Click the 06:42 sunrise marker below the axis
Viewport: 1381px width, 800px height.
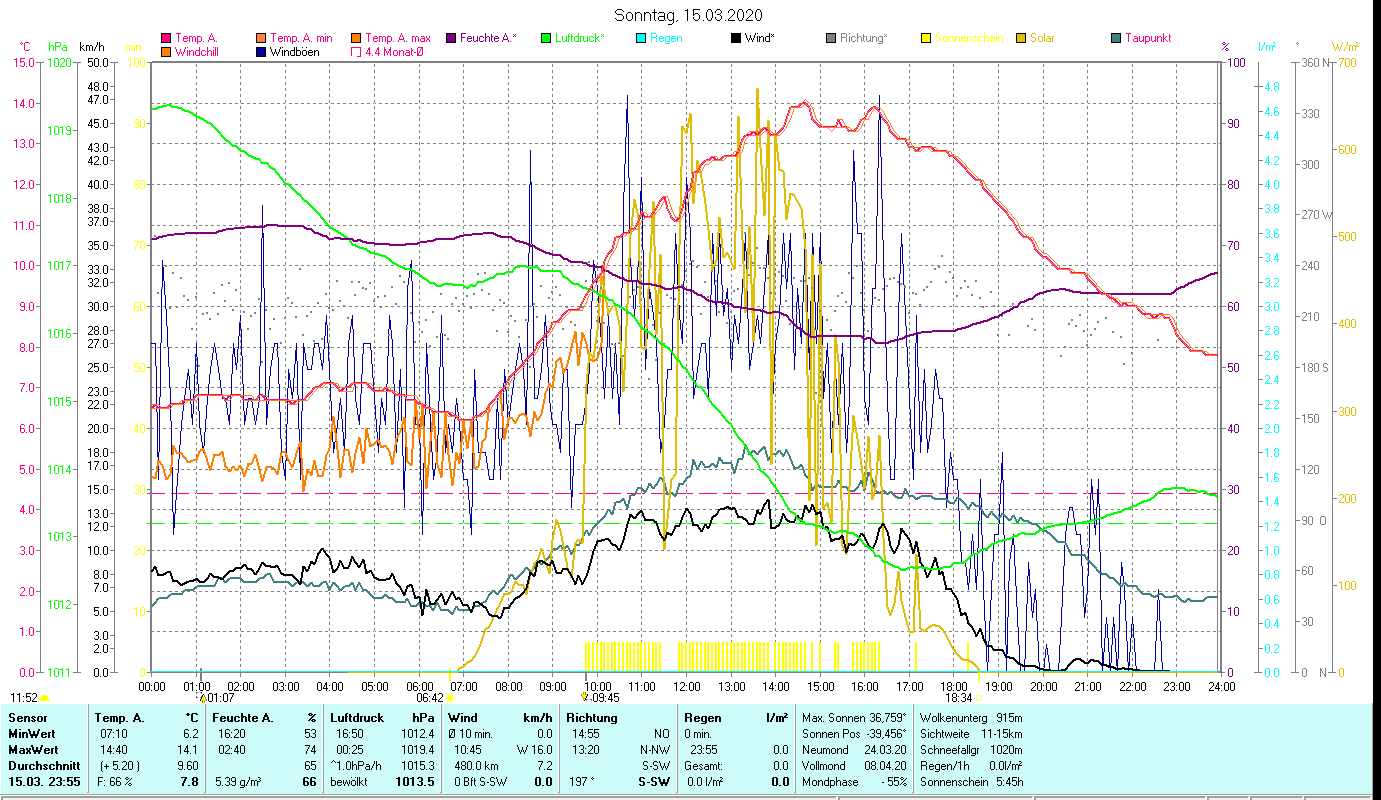(430, 698)
